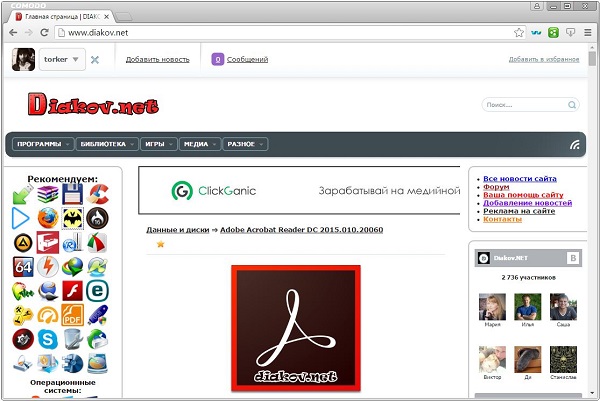
Task: Open 'Все новости сайта' link
Action: 520,179
